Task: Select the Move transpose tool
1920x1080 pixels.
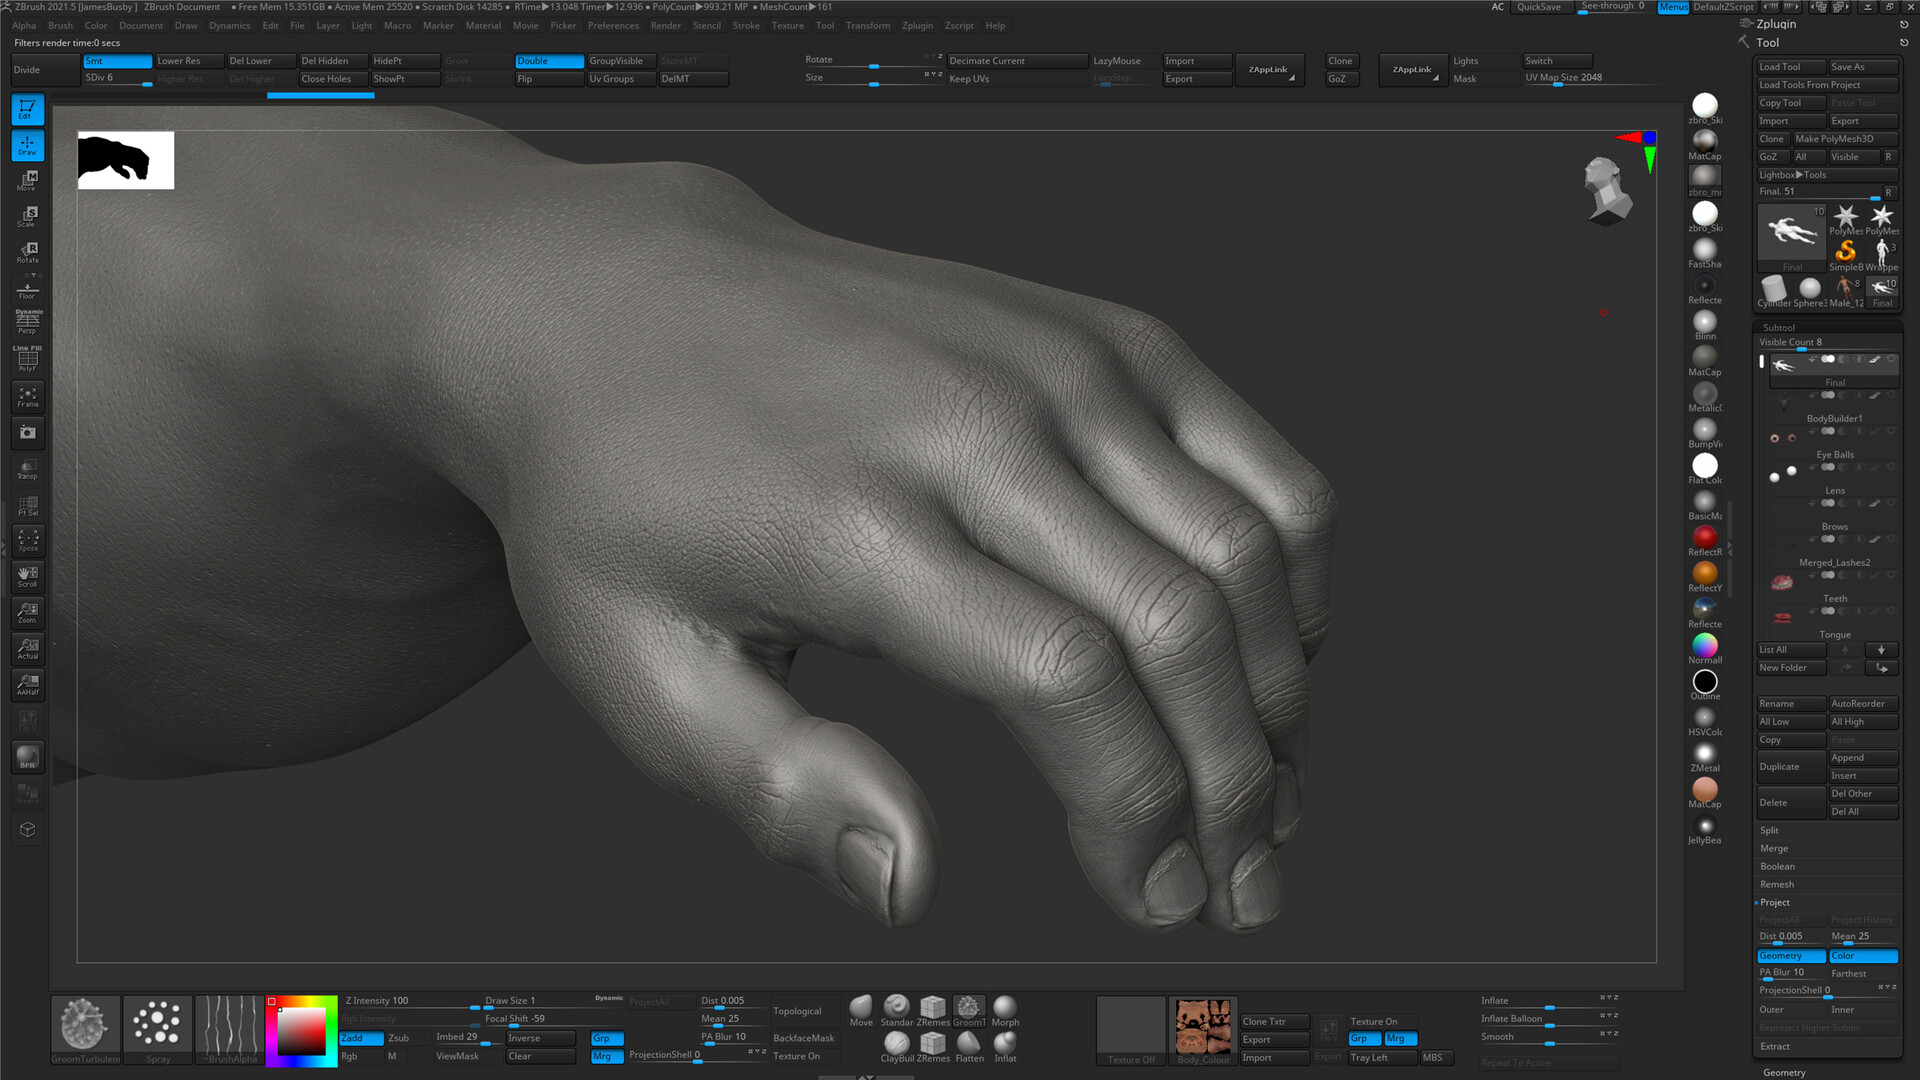Action: point(26,180)
